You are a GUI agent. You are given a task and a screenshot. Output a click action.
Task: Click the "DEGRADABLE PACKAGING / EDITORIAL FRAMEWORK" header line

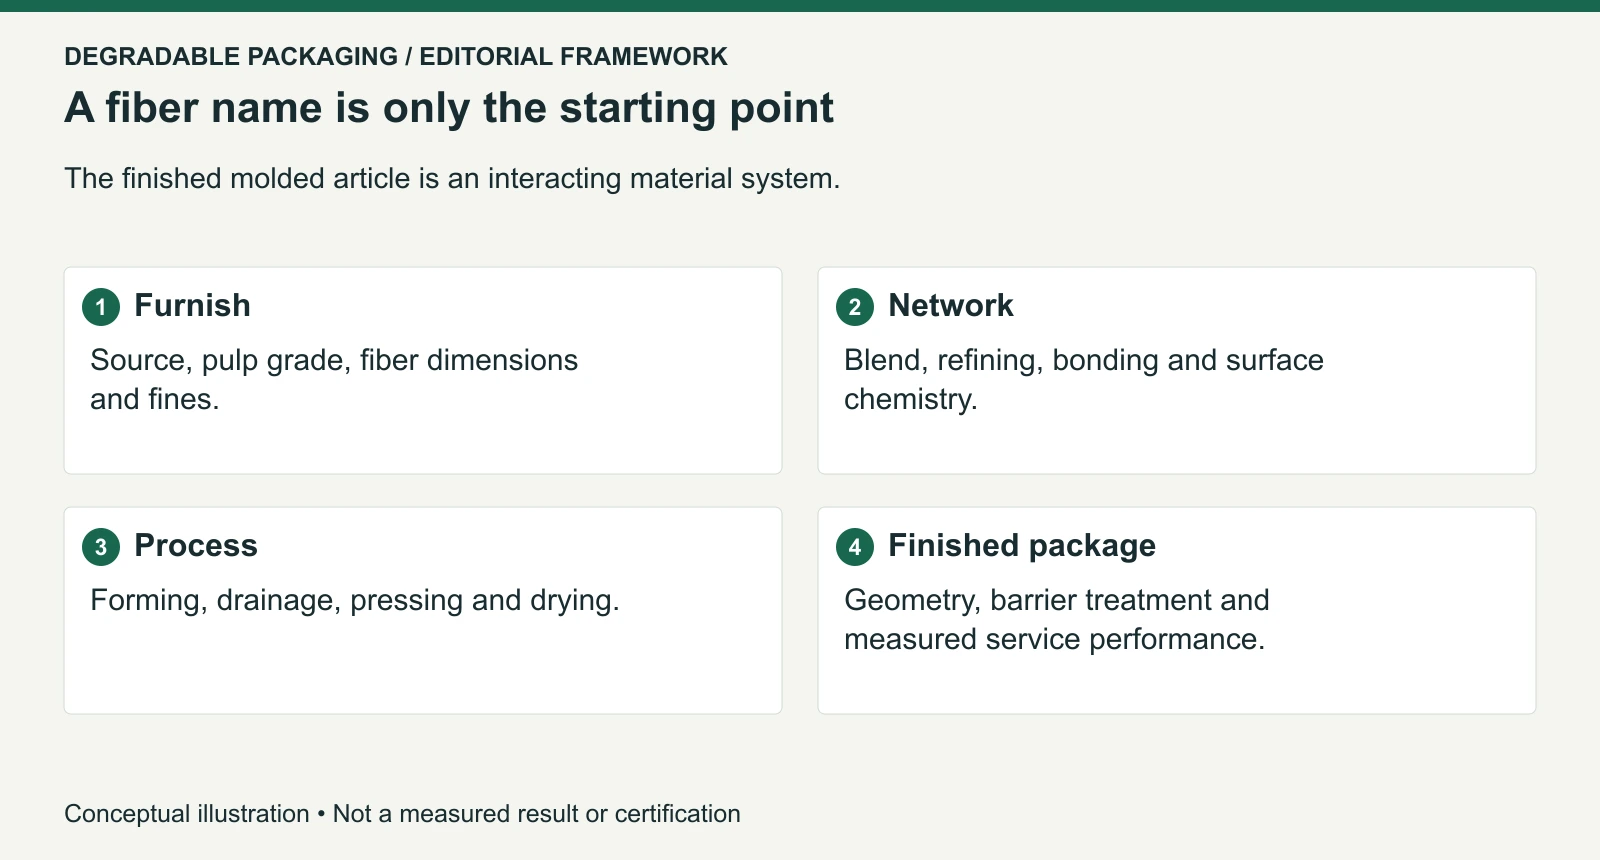click(x=396, y=56)
